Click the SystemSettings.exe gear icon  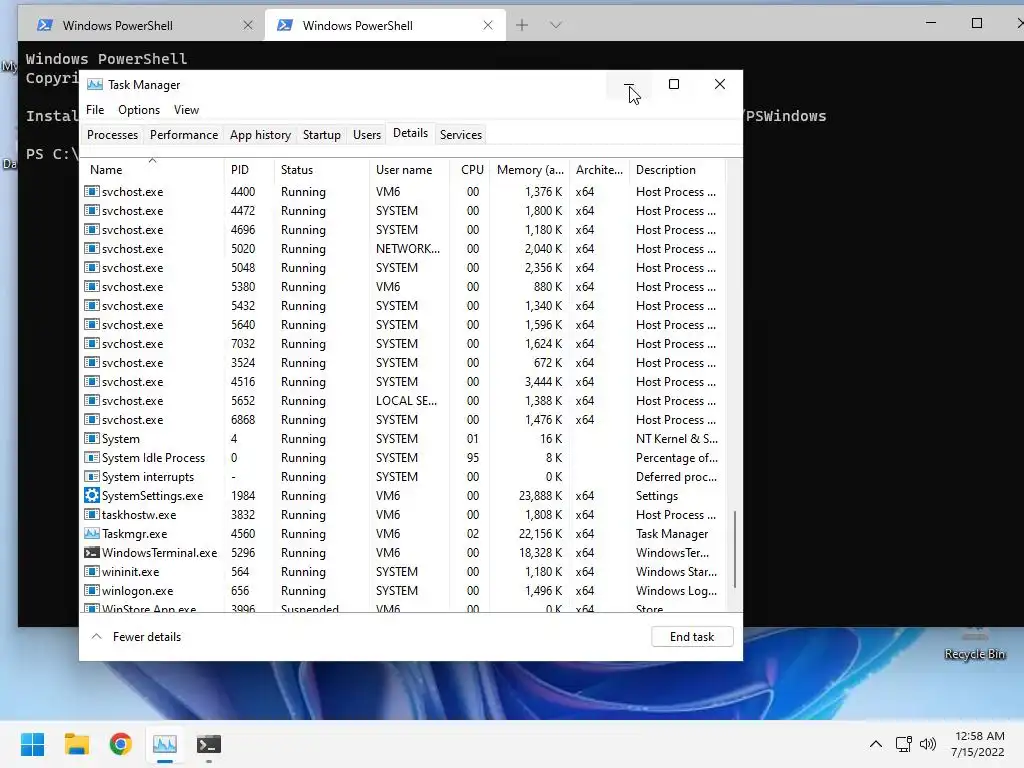click(91, 496)
